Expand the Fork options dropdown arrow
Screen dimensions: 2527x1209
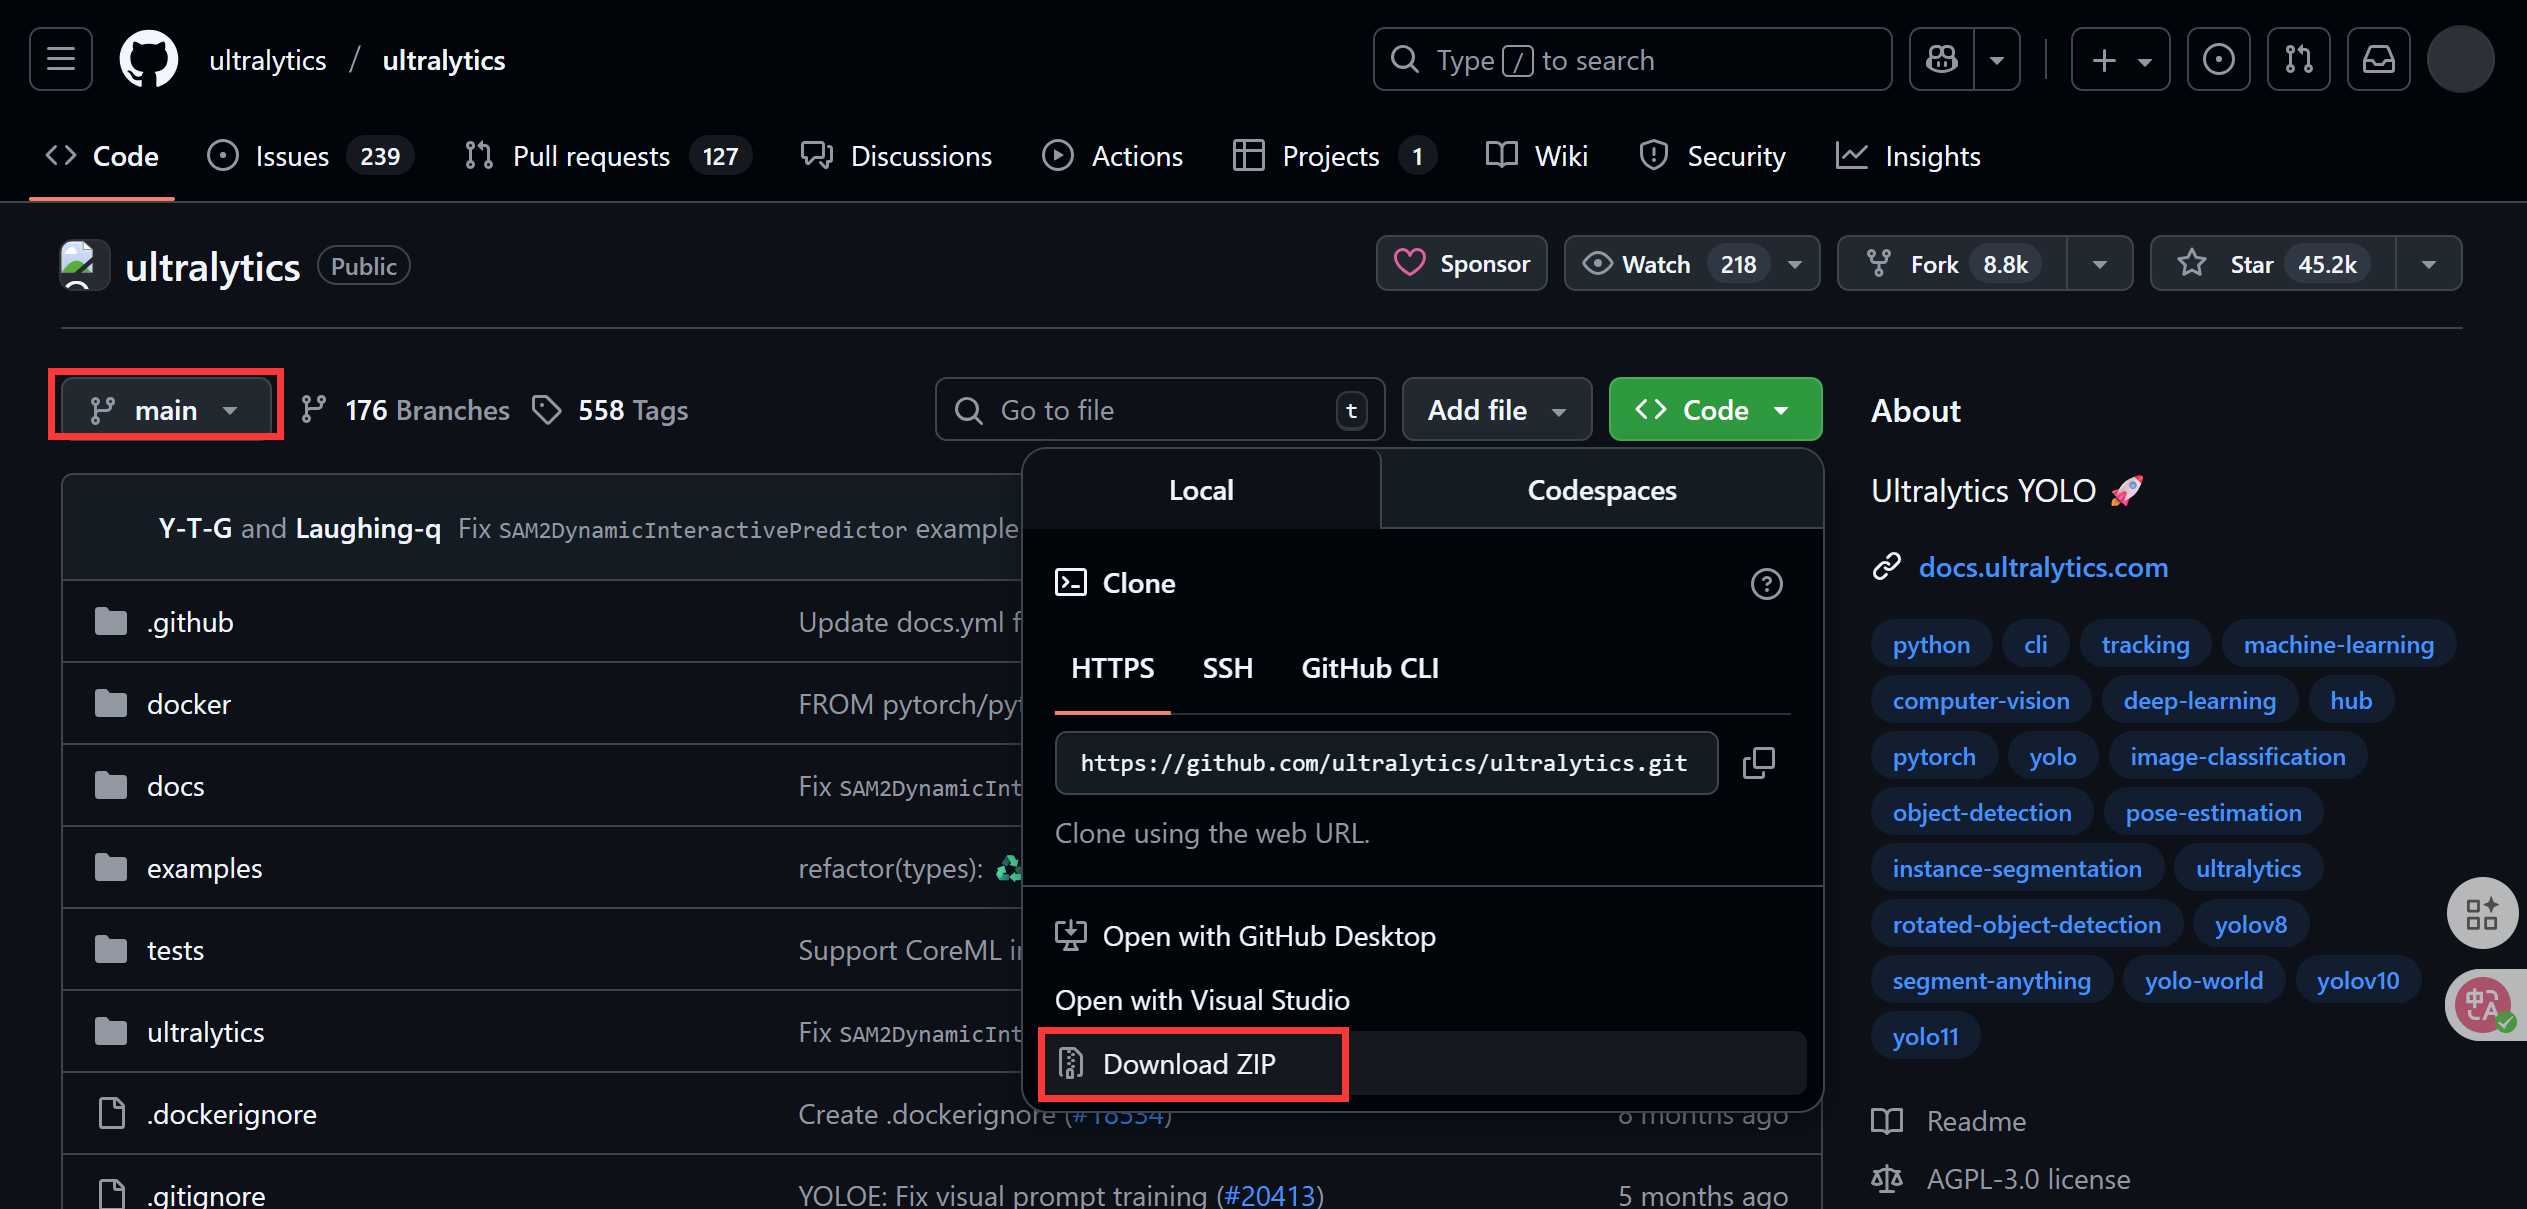(2100, 264)
